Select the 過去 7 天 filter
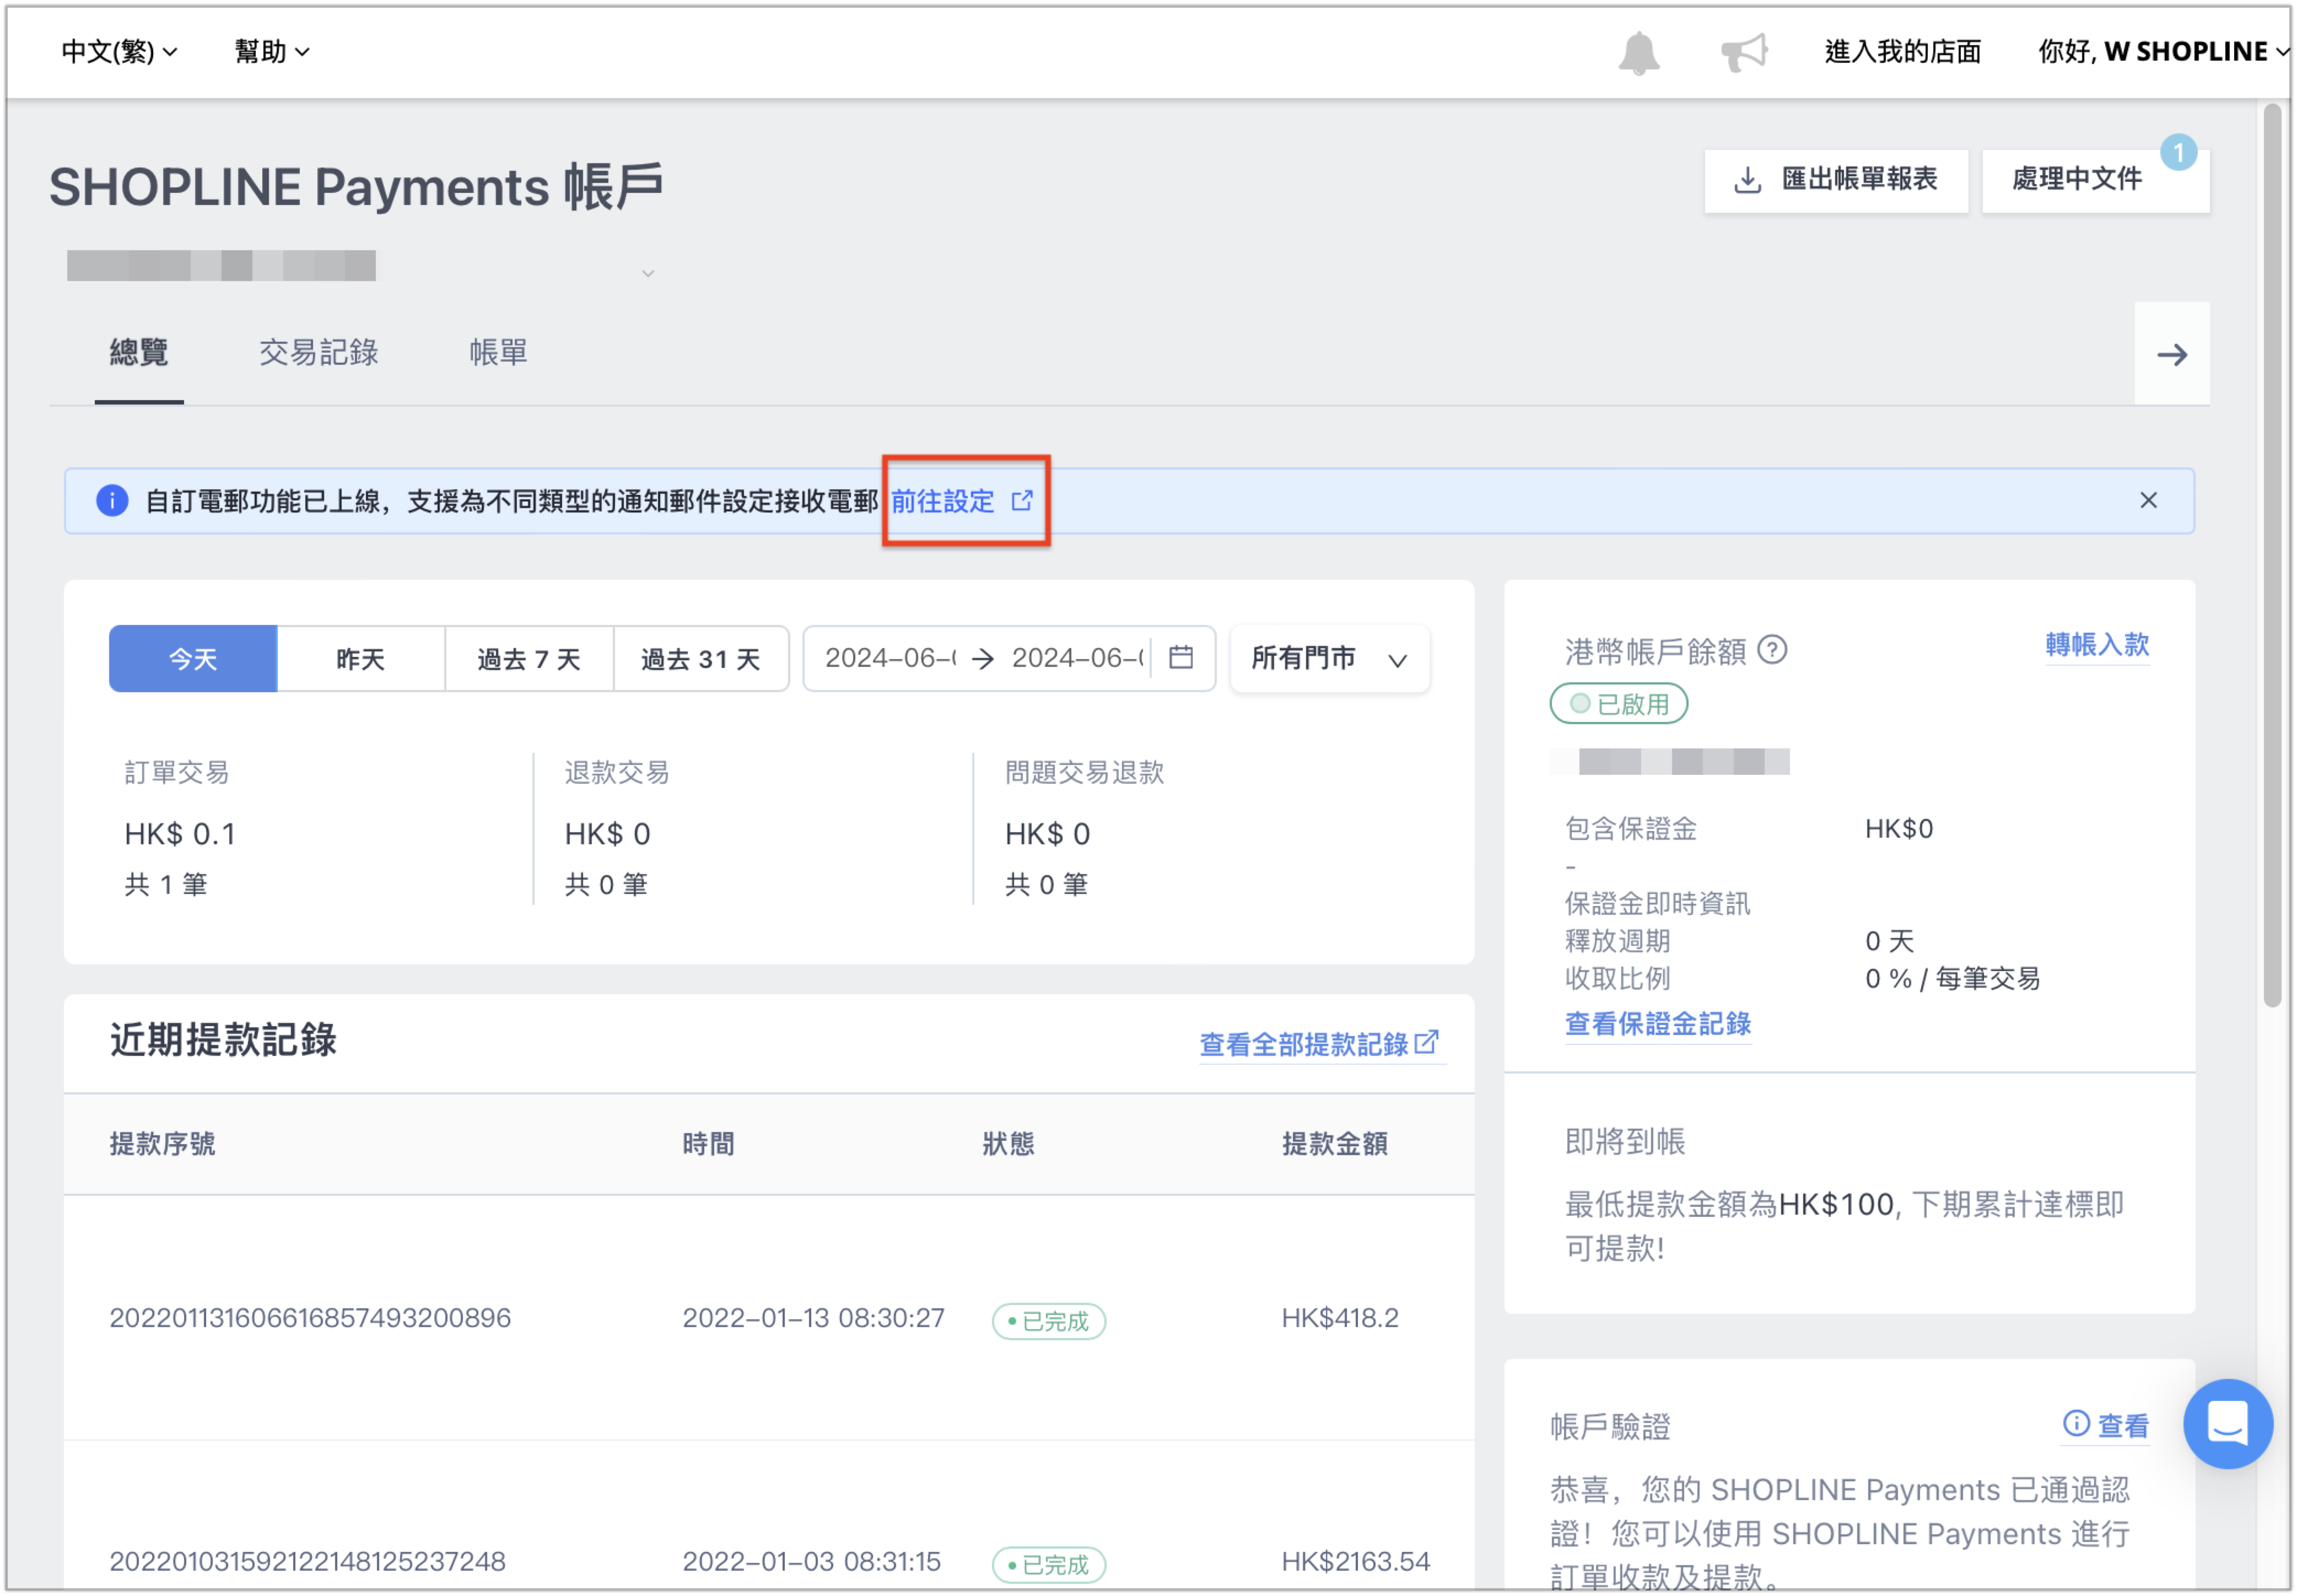Image resolution: width=2297 pixels, height=1596 pixels. coord(528,658)
